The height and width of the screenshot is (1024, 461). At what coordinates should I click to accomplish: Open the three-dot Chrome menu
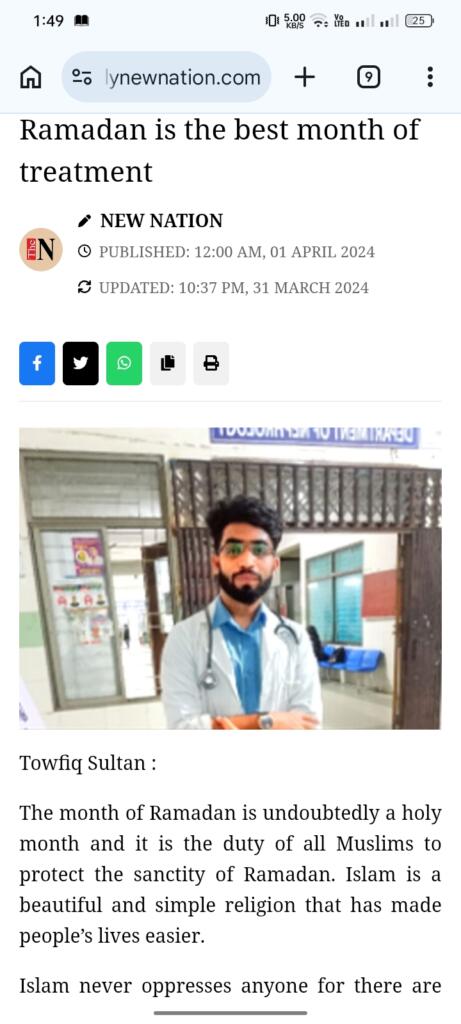430,78
